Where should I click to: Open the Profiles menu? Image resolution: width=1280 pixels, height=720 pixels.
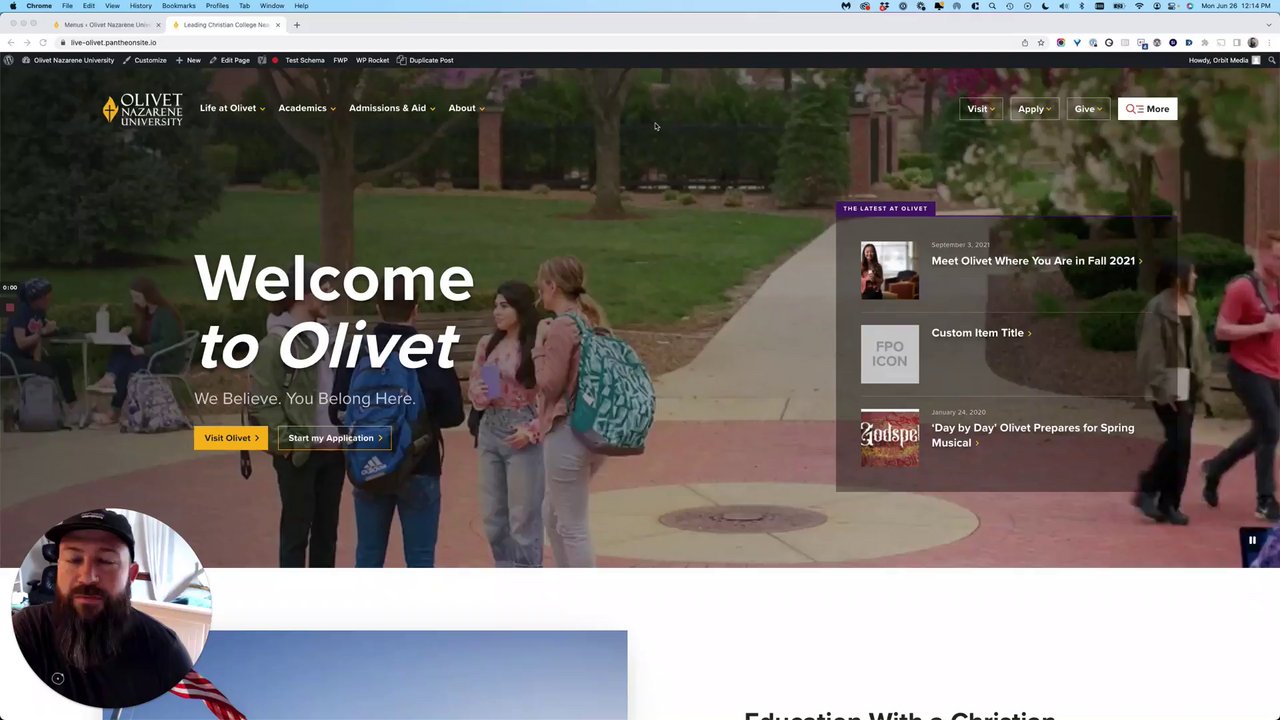217,6
